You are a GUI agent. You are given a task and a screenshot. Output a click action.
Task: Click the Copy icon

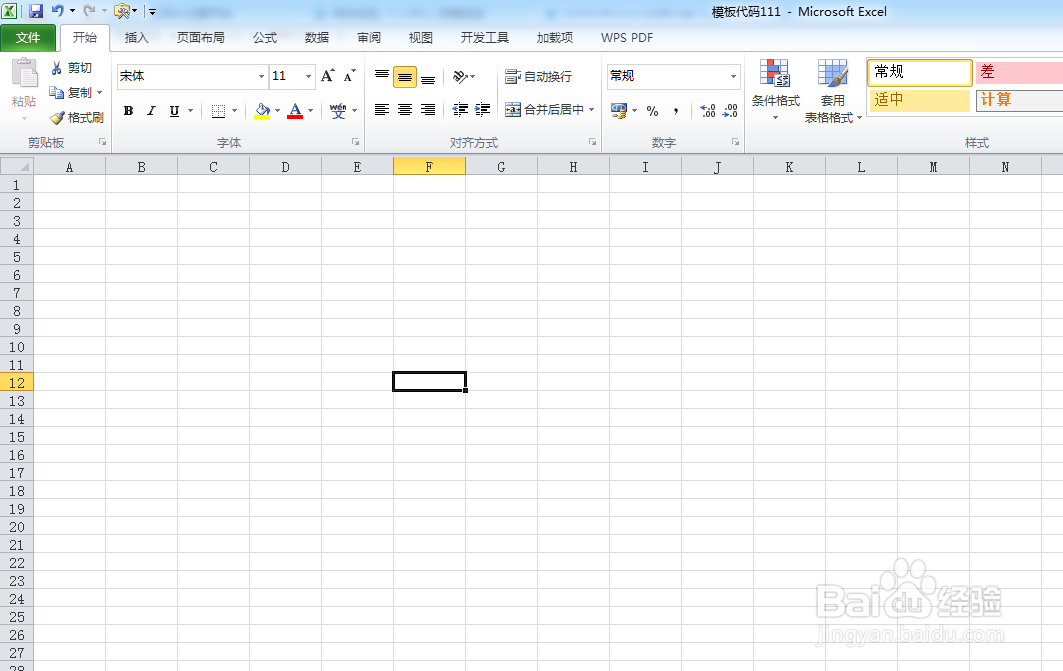pos(56,92)
